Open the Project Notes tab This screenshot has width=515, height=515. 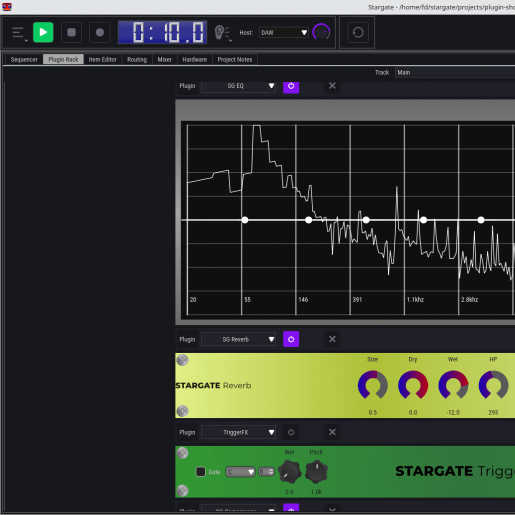click(x=235, y=59)
